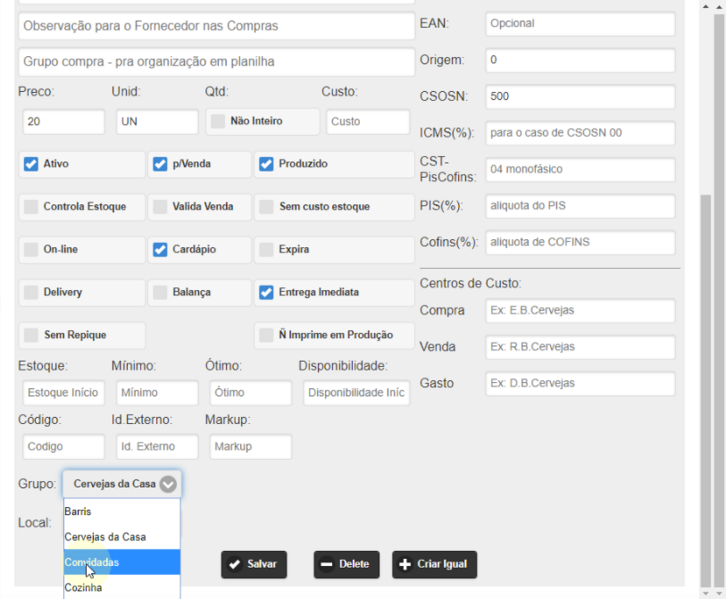Screen dimensions: 726x599
Task: Click the Unid field showing UN
Action: 157,122
